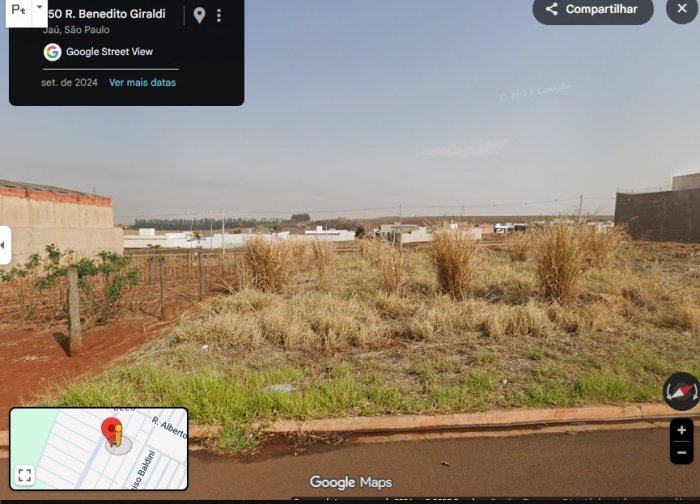Close Street View with the X button
This screenshot has width=700, height=504.
682,8
